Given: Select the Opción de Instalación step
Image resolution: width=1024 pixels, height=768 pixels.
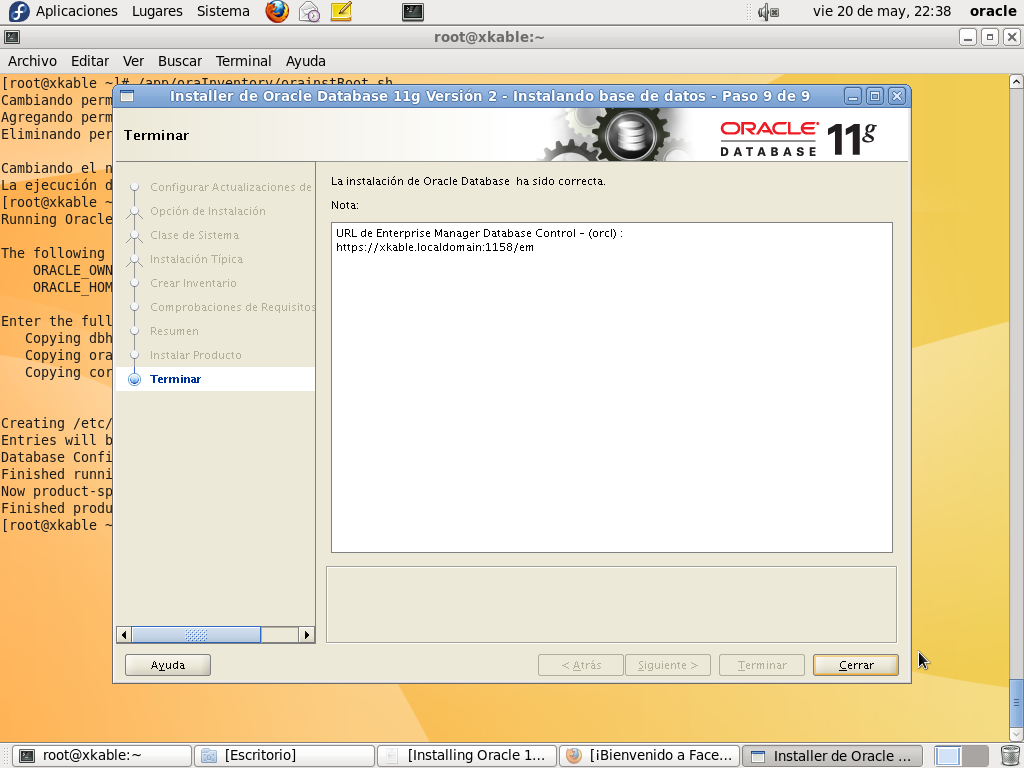Looking at the screenshot, I should click(208, 211).
